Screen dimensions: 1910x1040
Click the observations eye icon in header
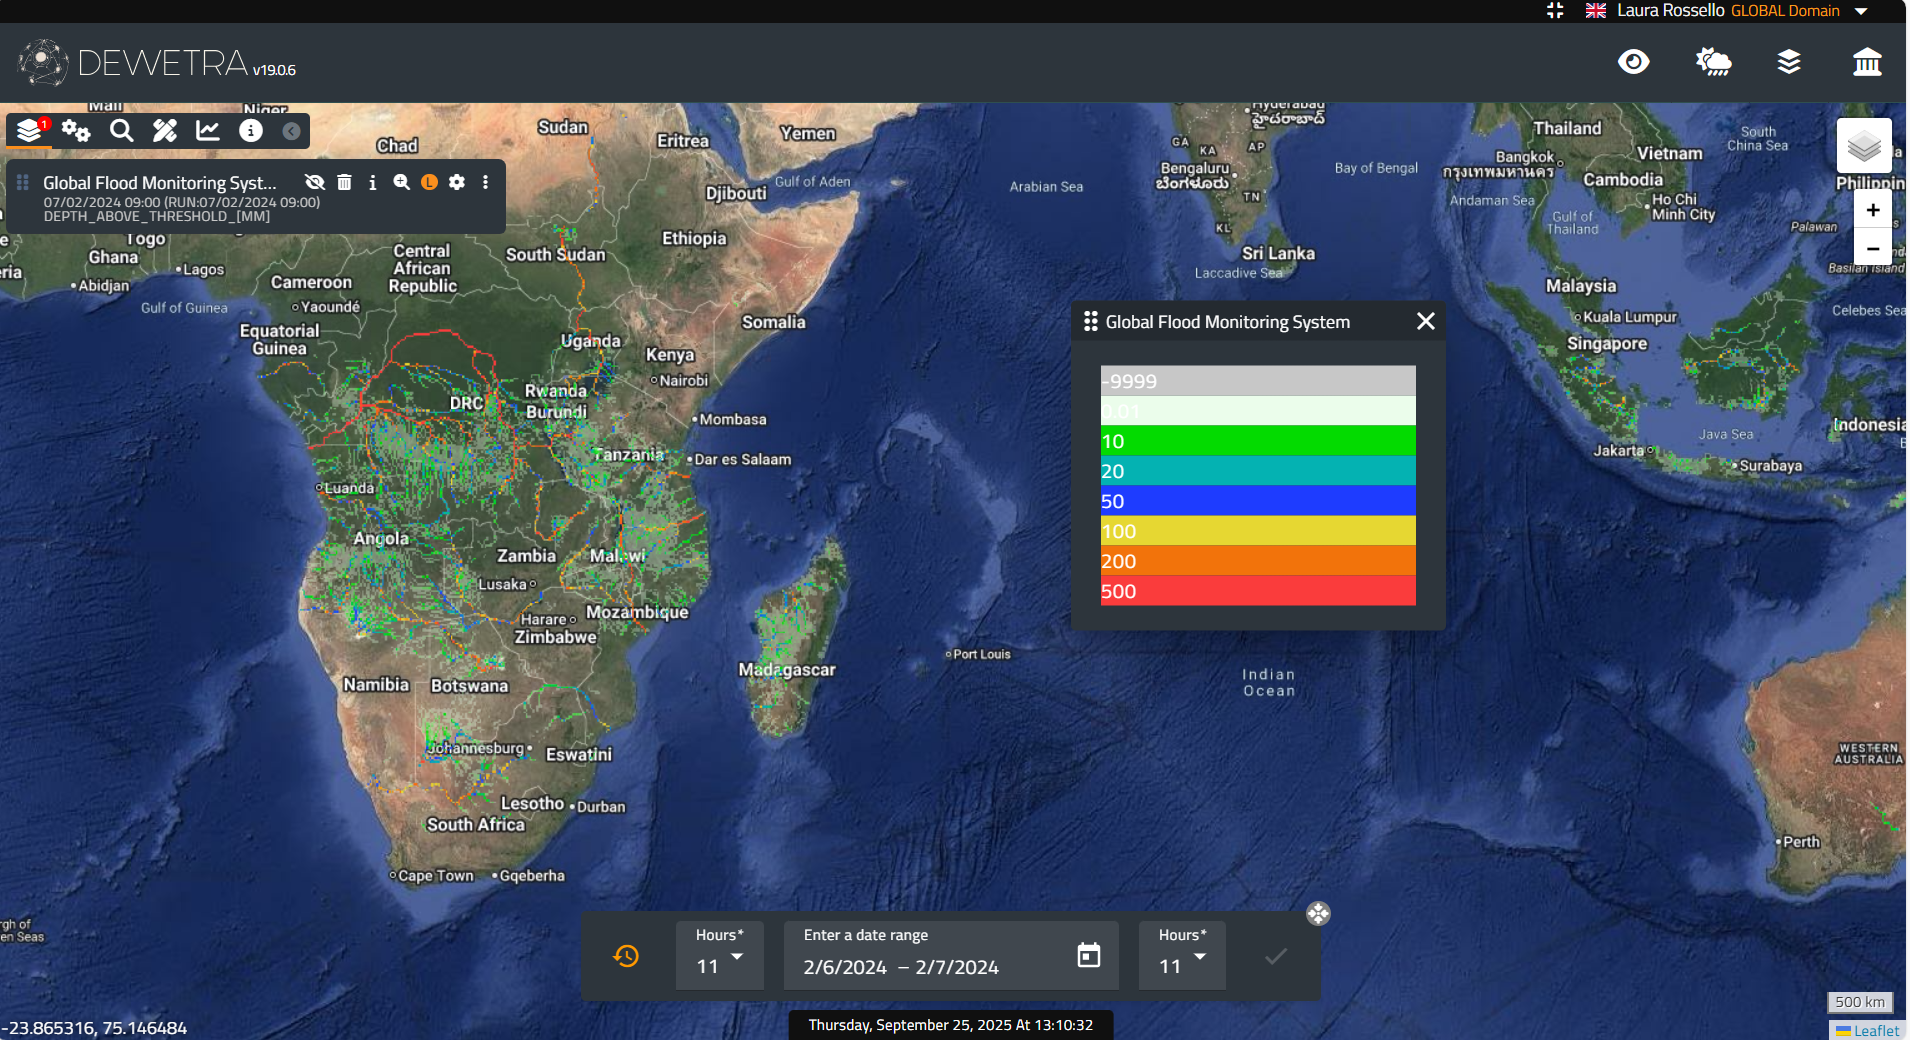1633,62
